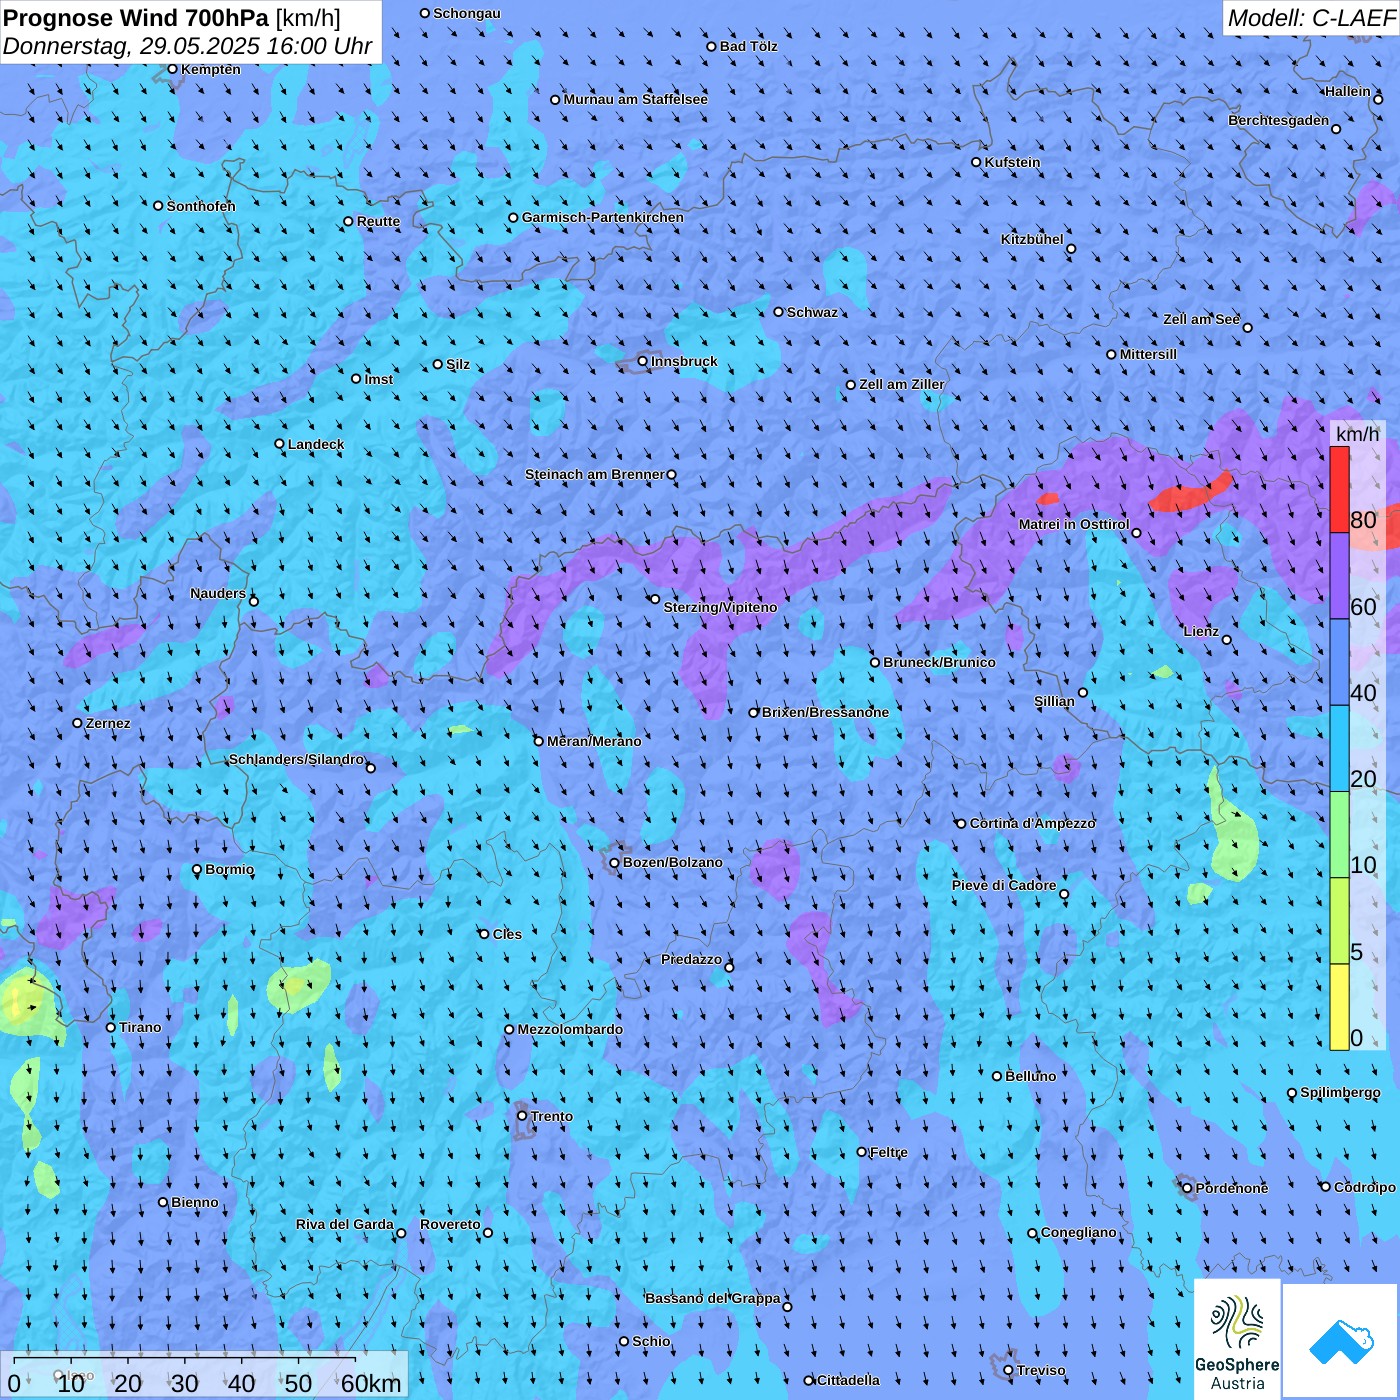Click the "Riva del Garda" label

click(x=345, y=1224)
